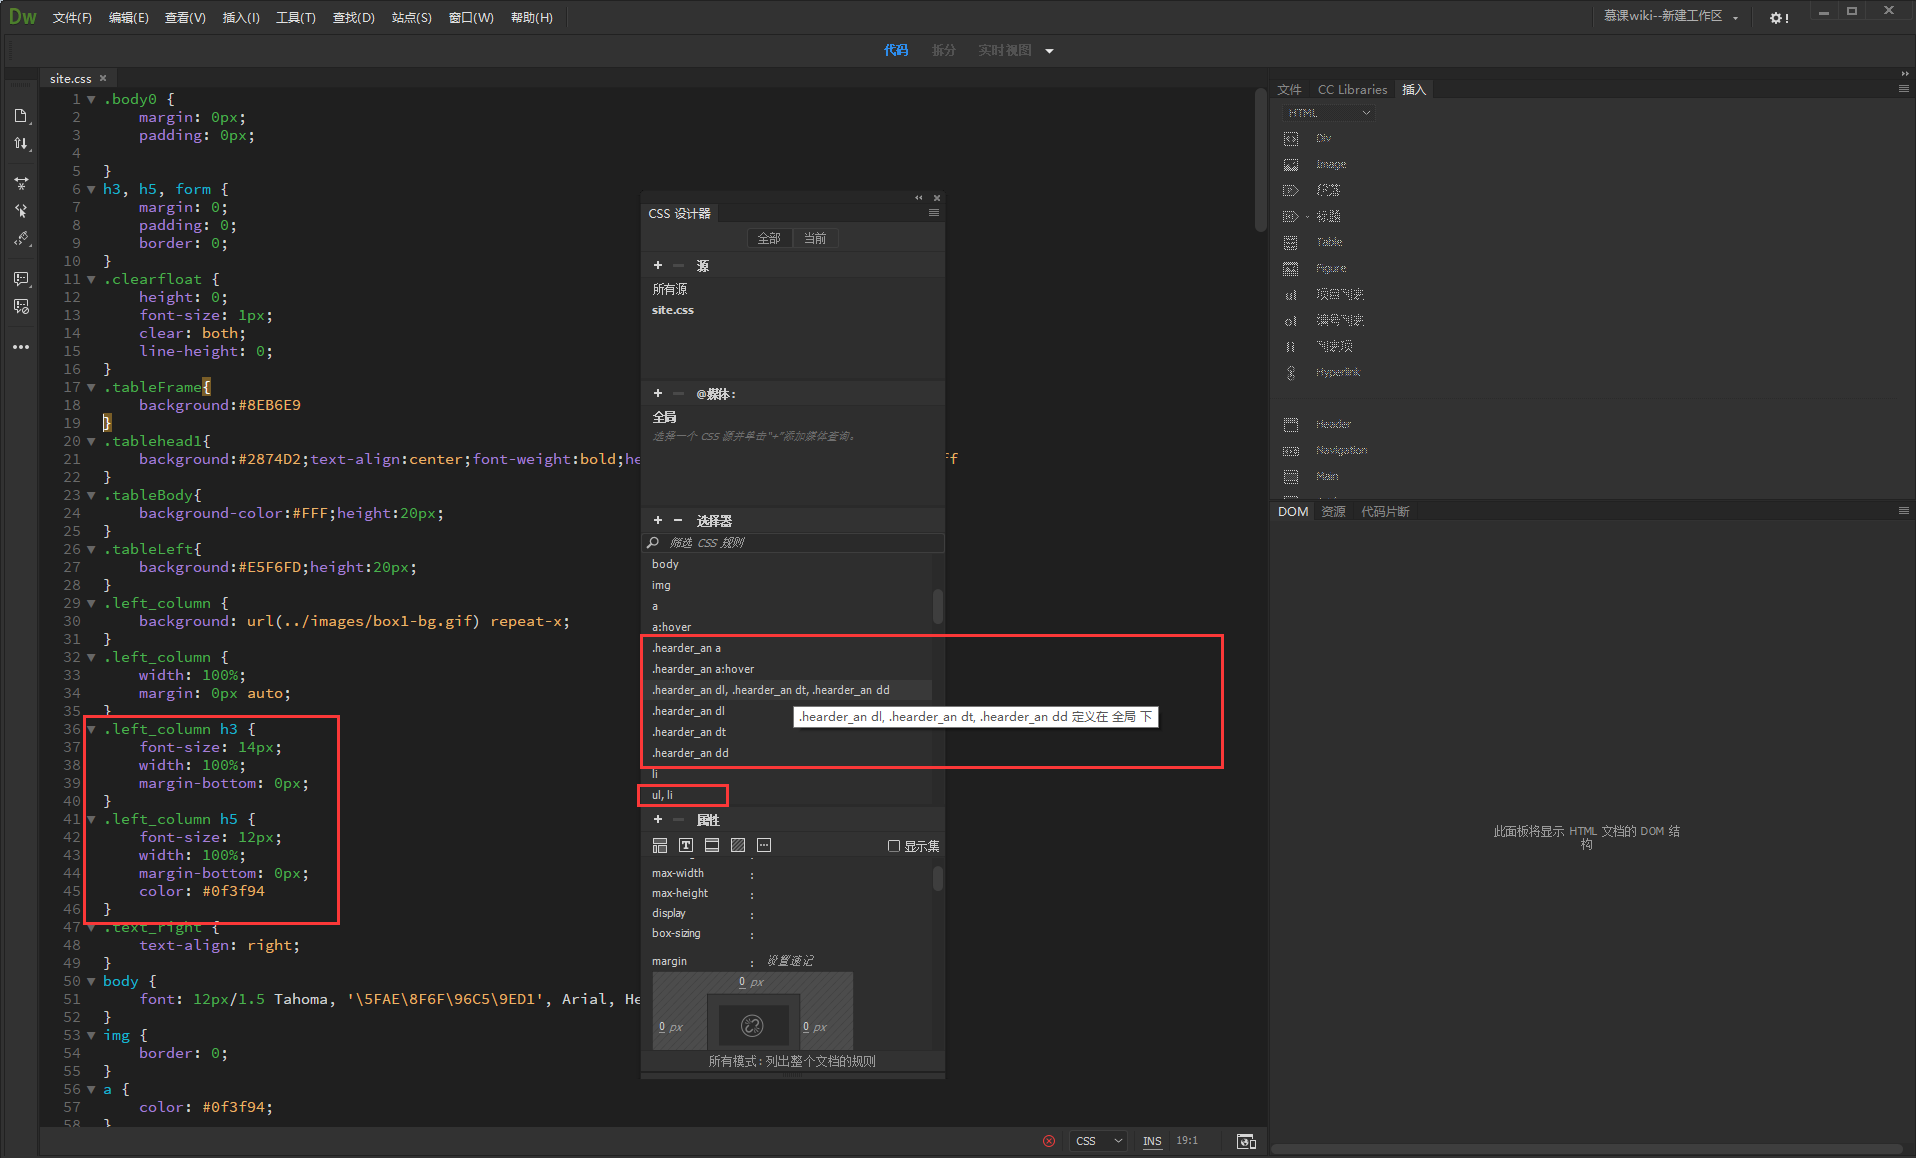
Task: Switch to the 代码片断 tab
Action: tap(1385, 511)
